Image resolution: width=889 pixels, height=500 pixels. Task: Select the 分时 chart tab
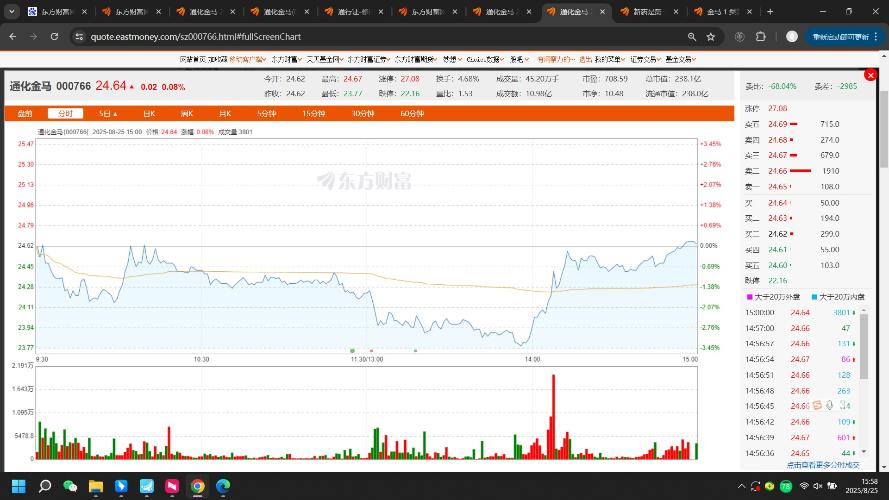pyautogui.click(x=66, y=113)
